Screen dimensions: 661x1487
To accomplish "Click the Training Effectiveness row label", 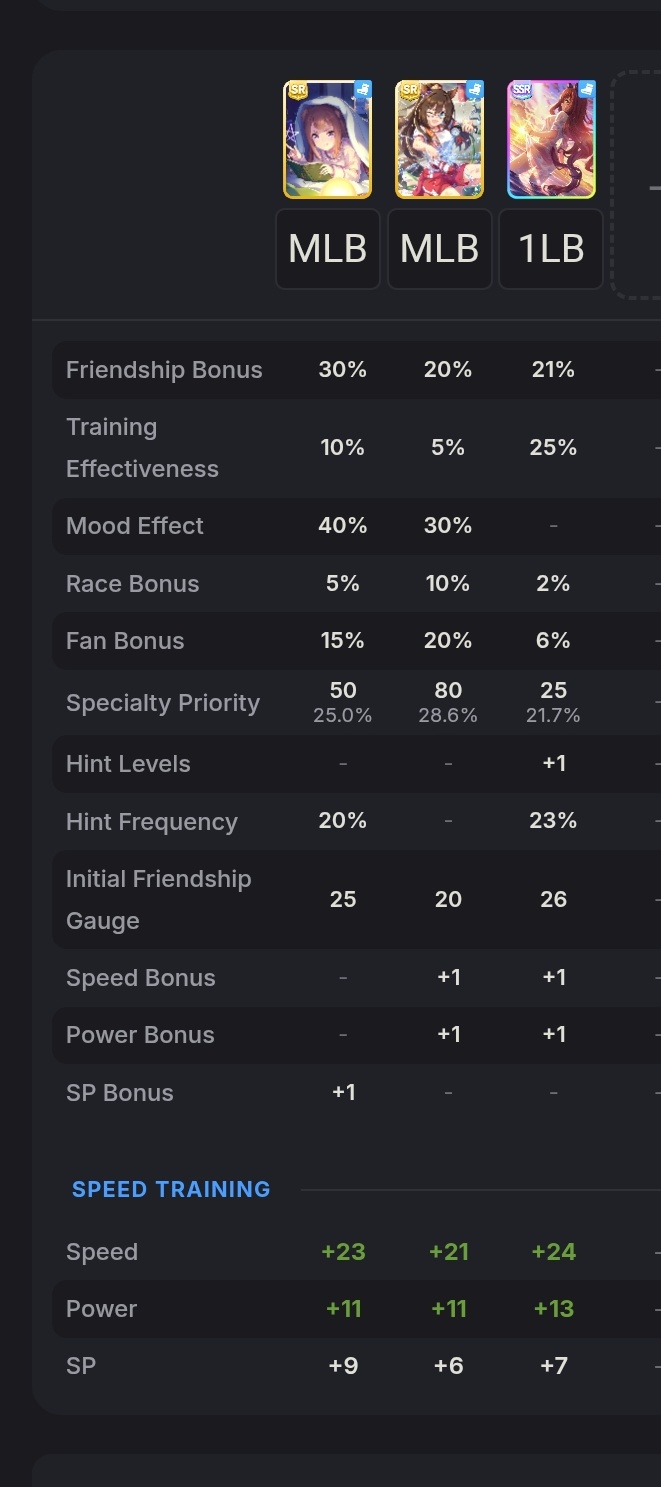I will coord(142,448).
